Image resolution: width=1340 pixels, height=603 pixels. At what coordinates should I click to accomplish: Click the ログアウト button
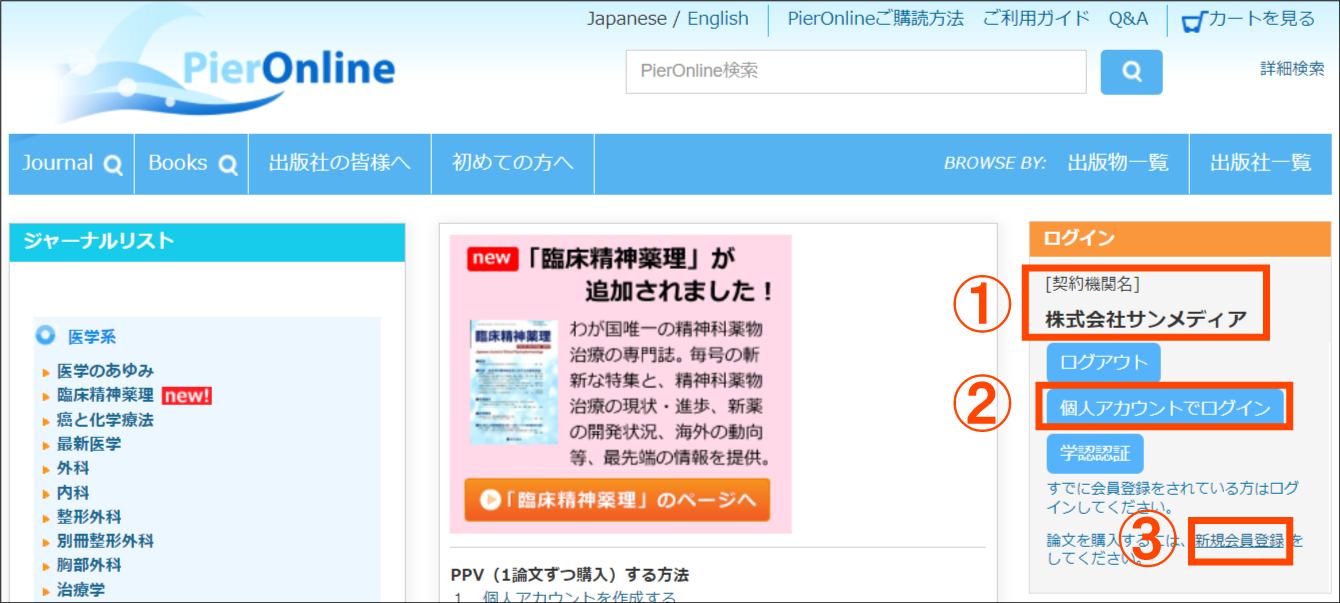tap(1104, 362)
